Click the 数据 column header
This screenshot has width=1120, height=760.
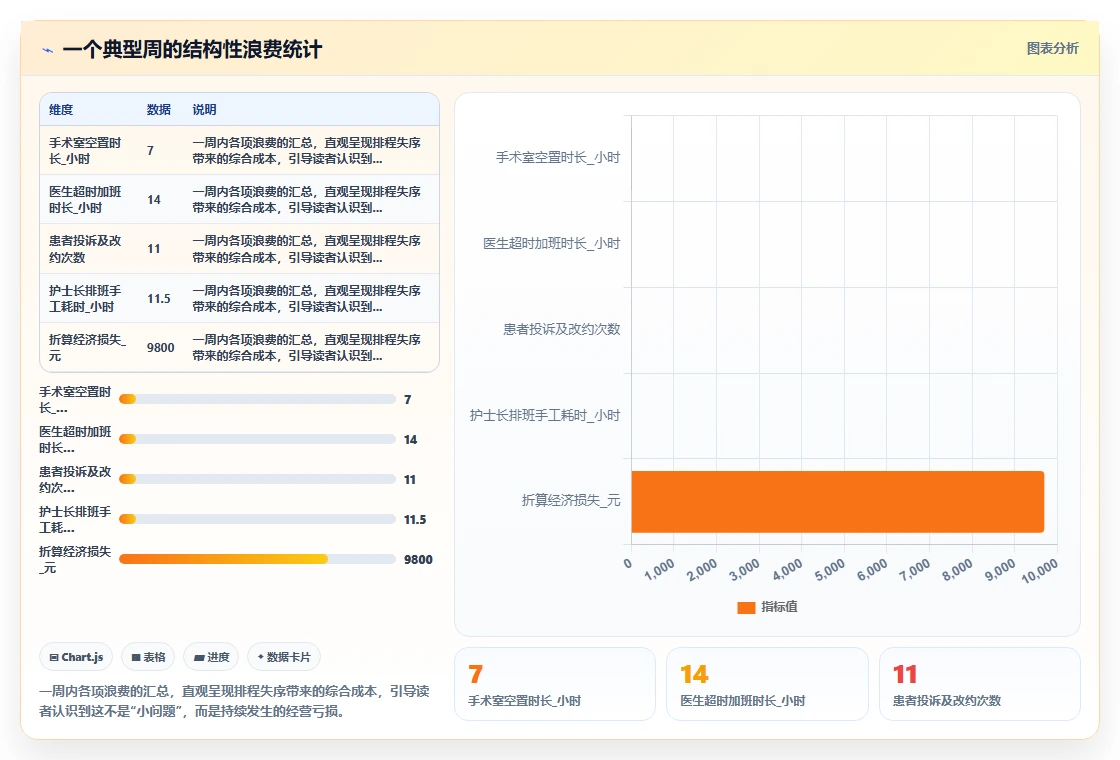click(x=159, y=109)
